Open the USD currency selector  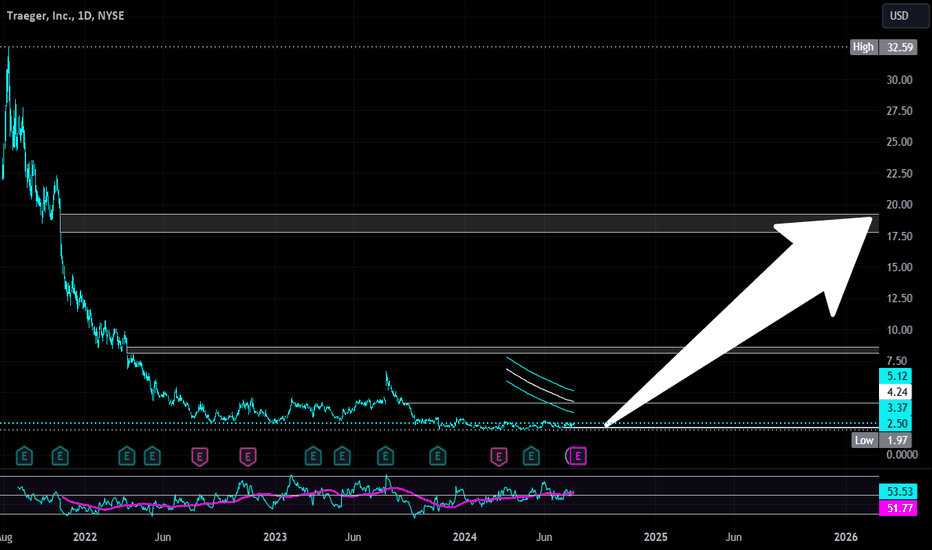click(905, 15)
